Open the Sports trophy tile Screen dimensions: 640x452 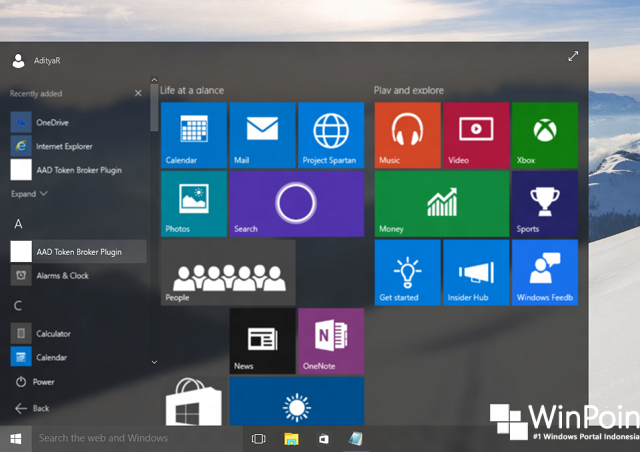(544, 204)
